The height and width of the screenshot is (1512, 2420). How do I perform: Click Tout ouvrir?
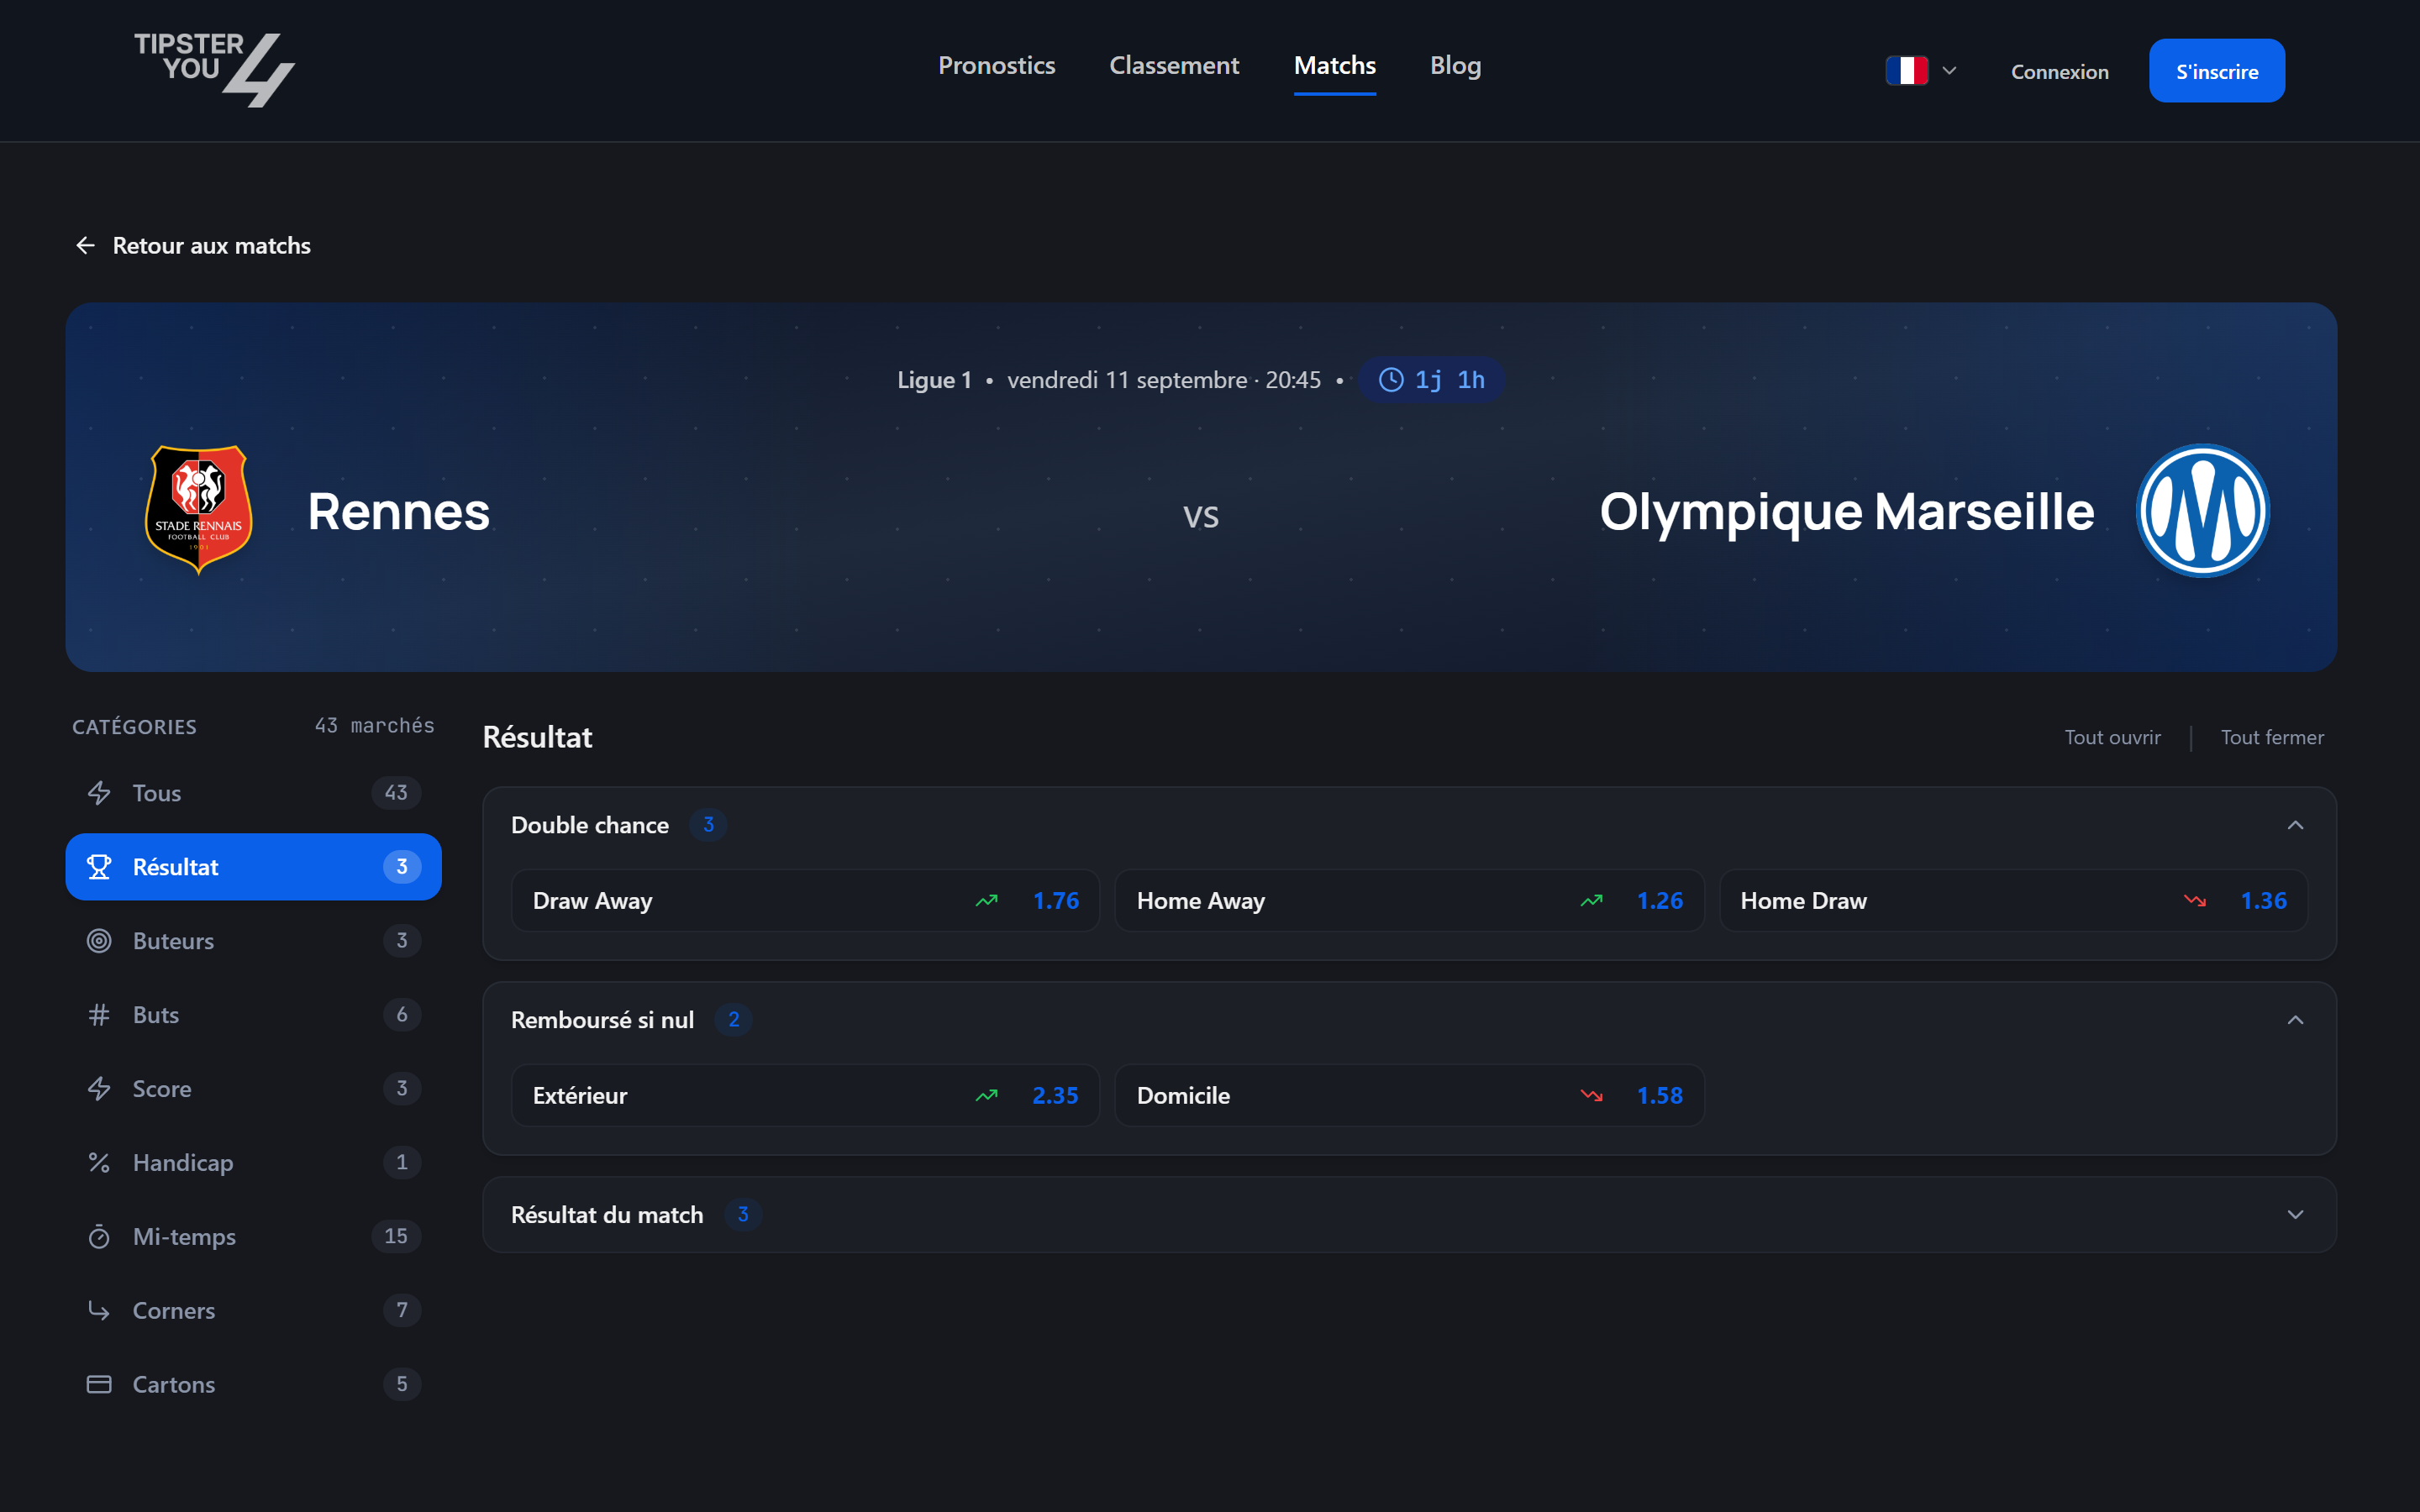coord(2112,738)
